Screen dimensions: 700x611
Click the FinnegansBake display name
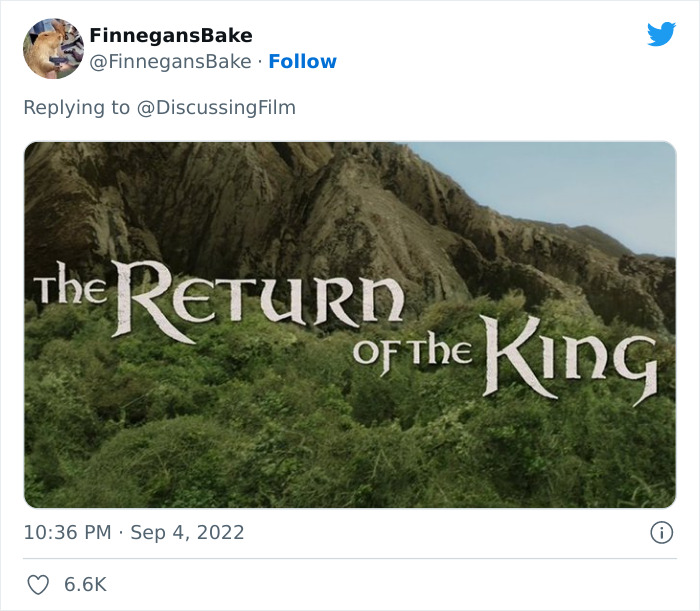(x=170, y=36)
